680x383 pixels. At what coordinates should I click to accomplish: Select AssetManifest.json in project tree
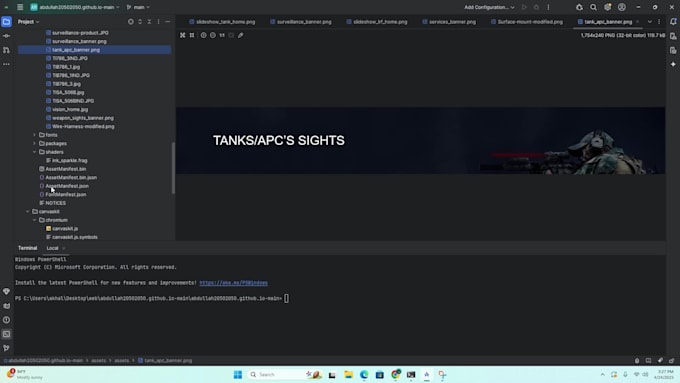pos(67,186)
